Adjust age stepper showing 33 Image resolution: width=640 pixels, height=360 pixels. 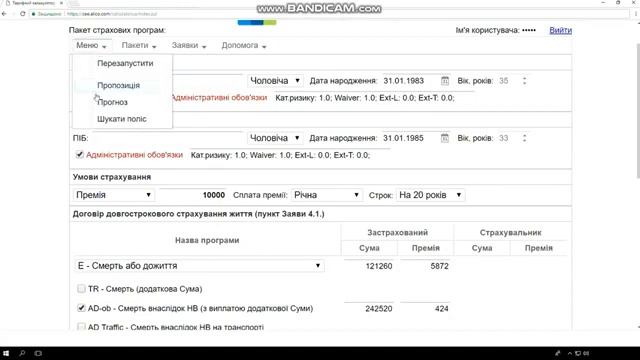(524, 138)
